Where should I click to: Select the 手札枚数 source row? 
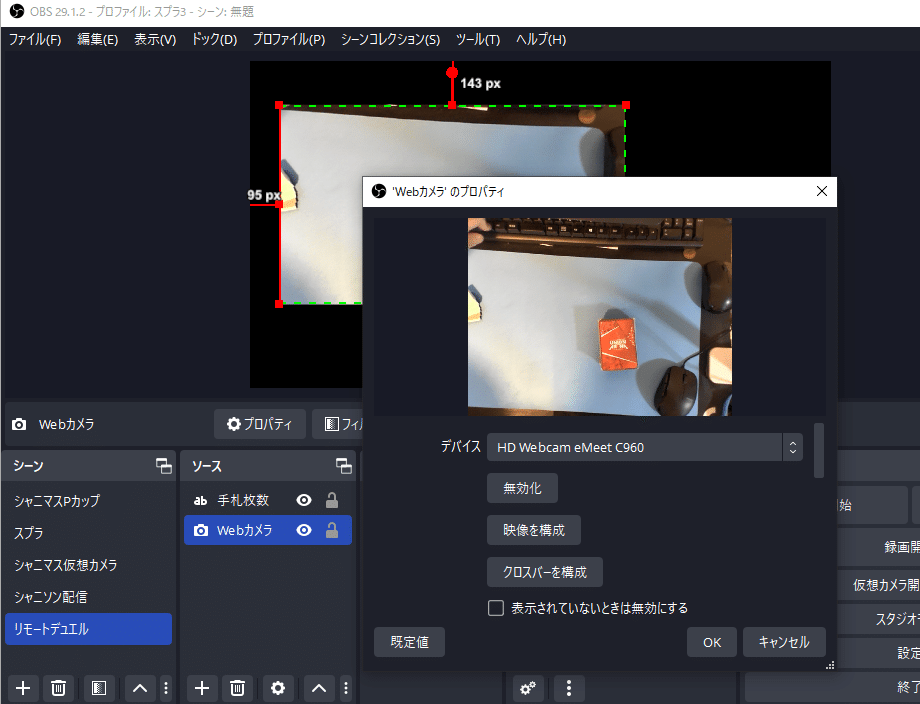268,500
